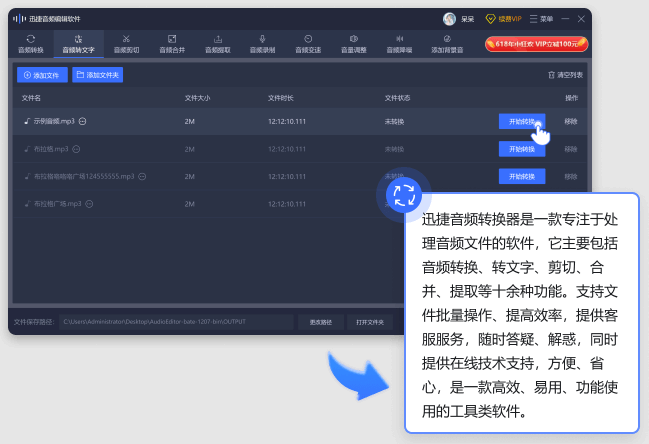Switch to the 音频变速 speed tool
Viewport: 649px width, 444px height.
coord(308,44)
